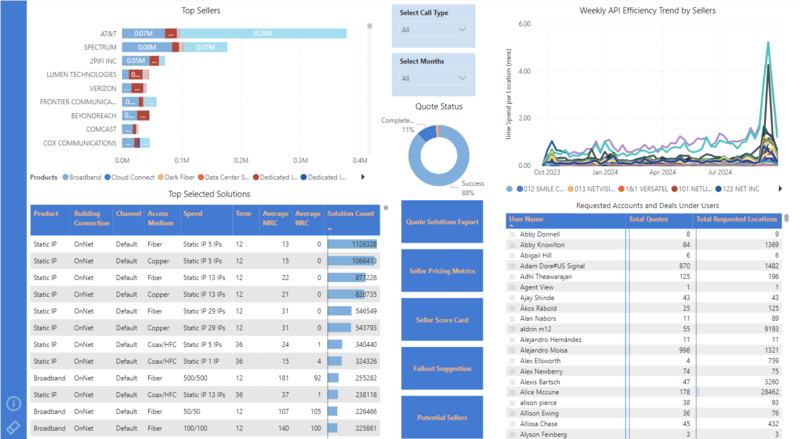This screenshot has height=439, width=800.
Task: Click the seller legend next arrow
Action: point(782,188)
